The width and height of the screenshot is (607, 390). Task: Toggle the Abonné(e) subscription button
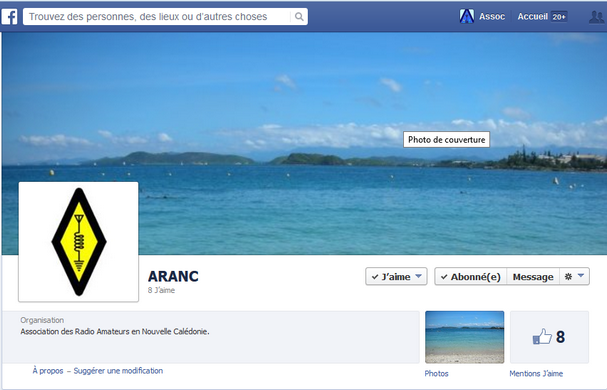click(x=471, y=277)
